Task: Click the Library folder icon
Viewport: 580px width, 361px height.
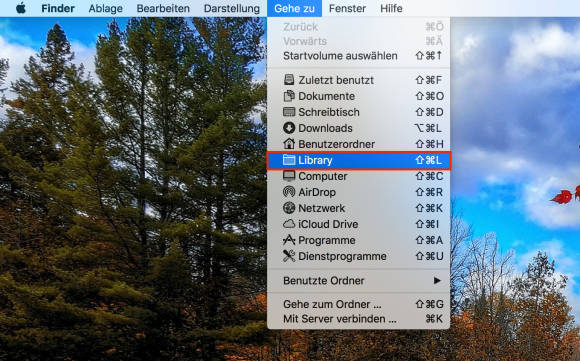Action: click(x=289, y=160)
